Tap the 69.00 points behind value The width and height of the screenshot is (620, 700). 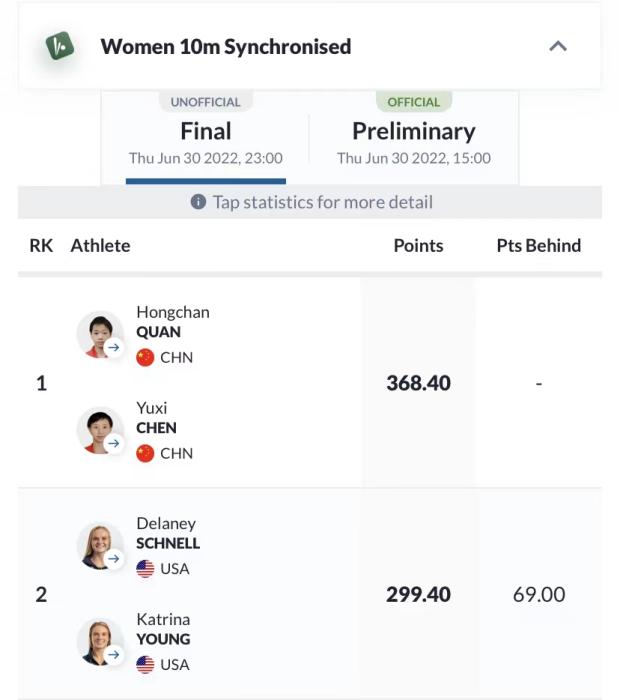pos(539,595)
